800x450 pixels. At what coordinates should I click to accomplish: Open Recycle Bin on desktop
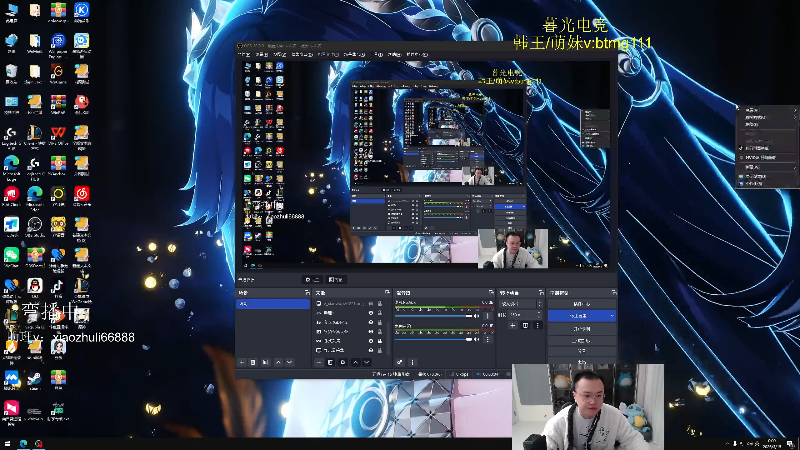click(11, 73)
